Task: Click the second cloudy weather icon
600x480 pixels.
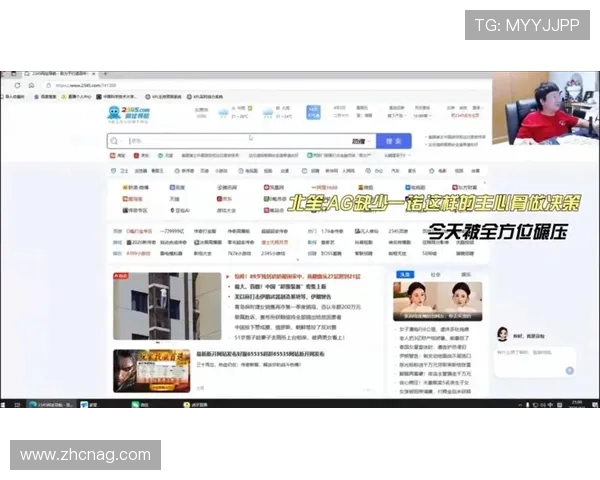Action: point(268,113)
